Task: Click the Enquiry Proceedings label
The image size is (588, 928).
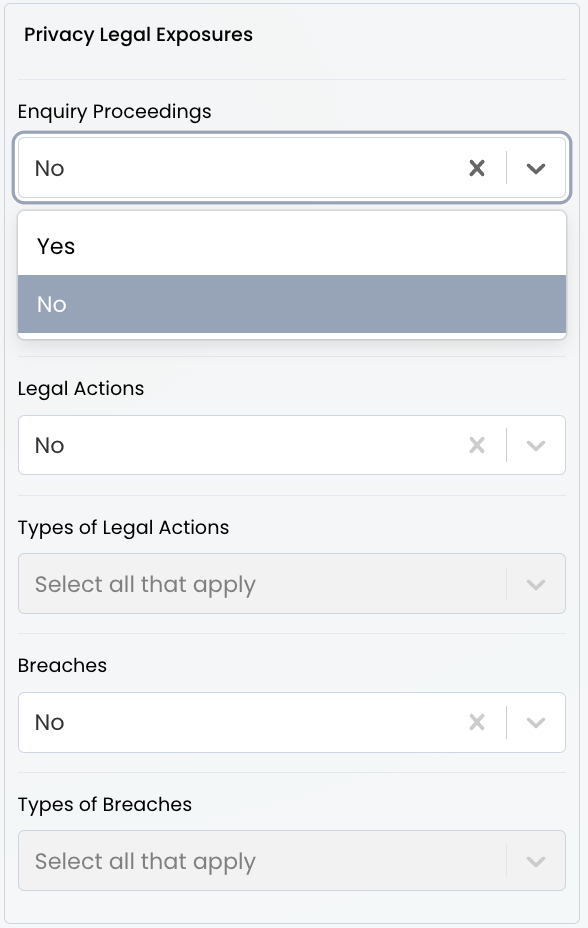Action: click(115, 112)
